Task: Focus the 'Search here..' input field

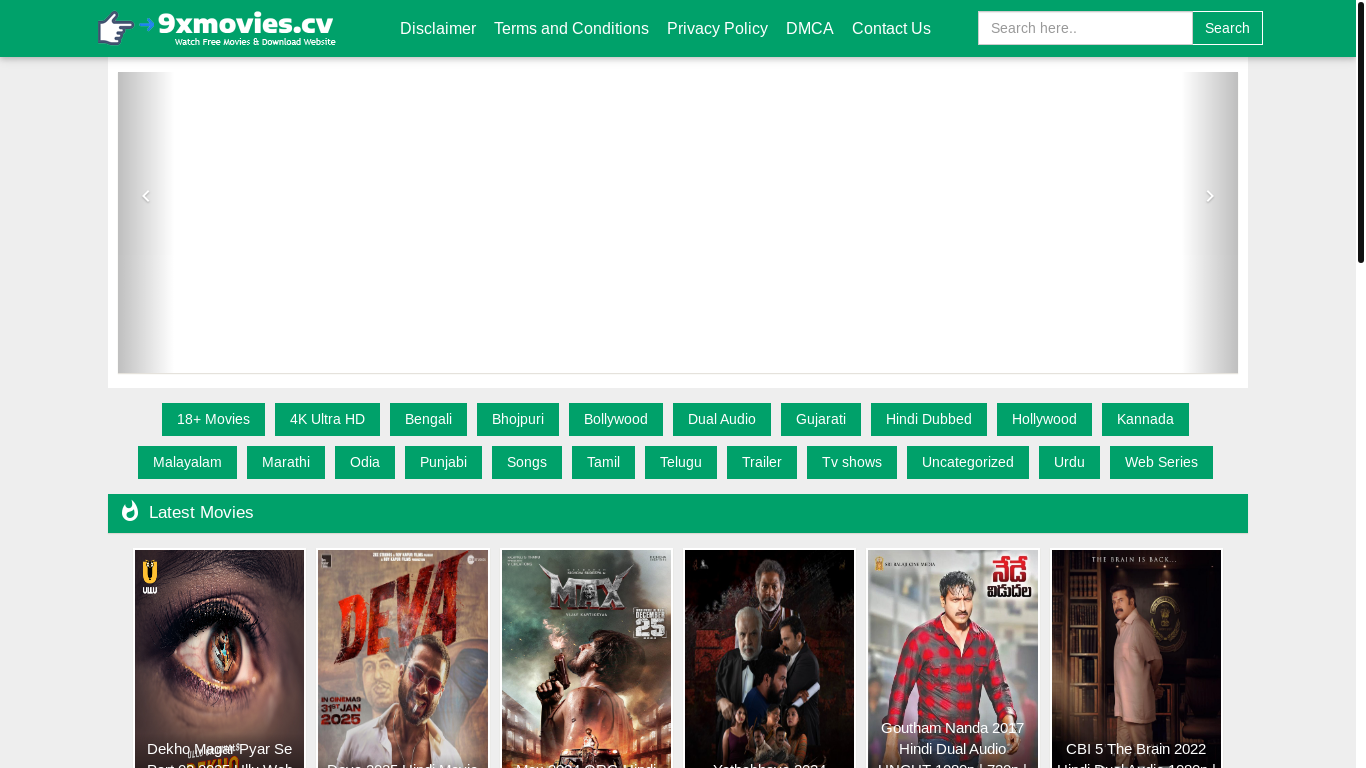Action: [x=1085, y=28]
